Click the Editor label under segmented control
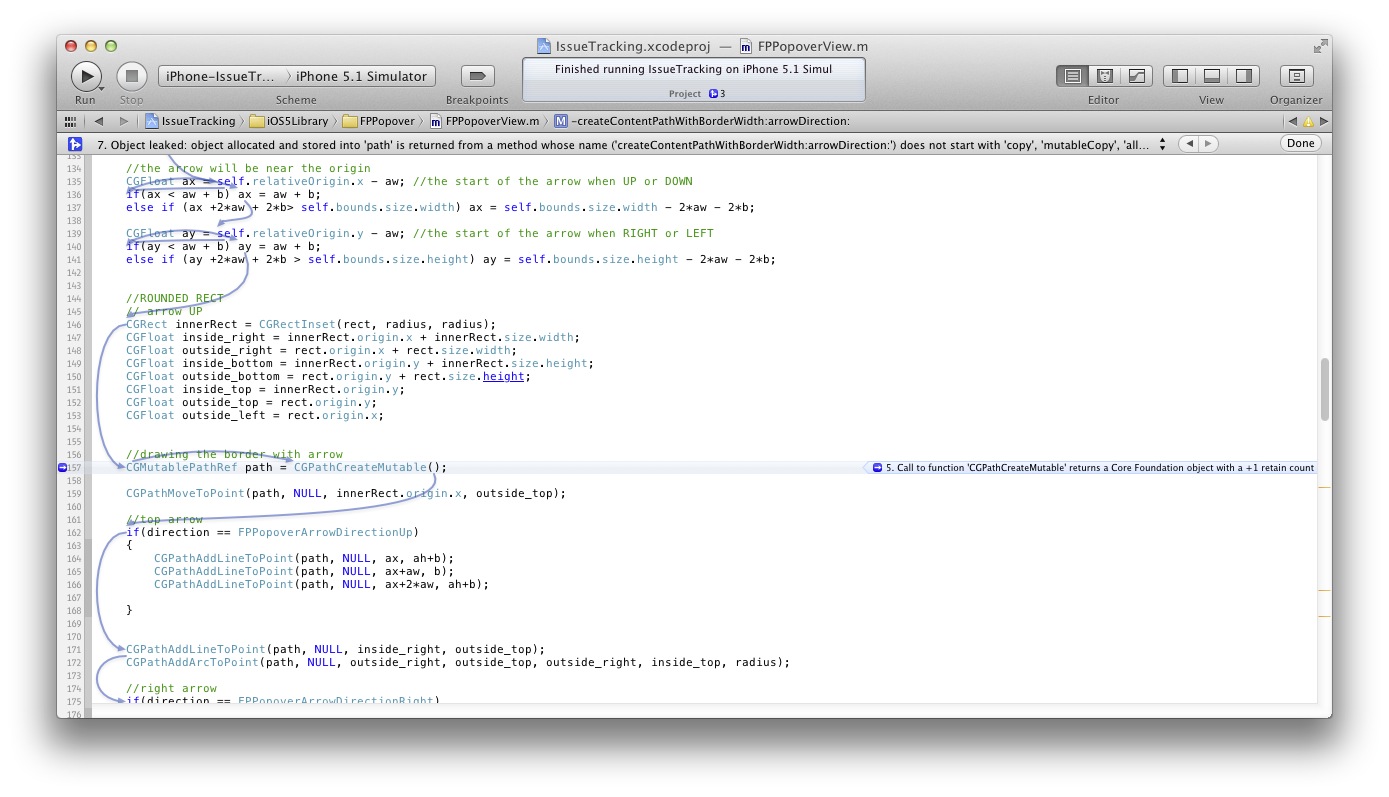Image resolution: width=1389 pixels, height=797 pixels. tap(1103, 100)
